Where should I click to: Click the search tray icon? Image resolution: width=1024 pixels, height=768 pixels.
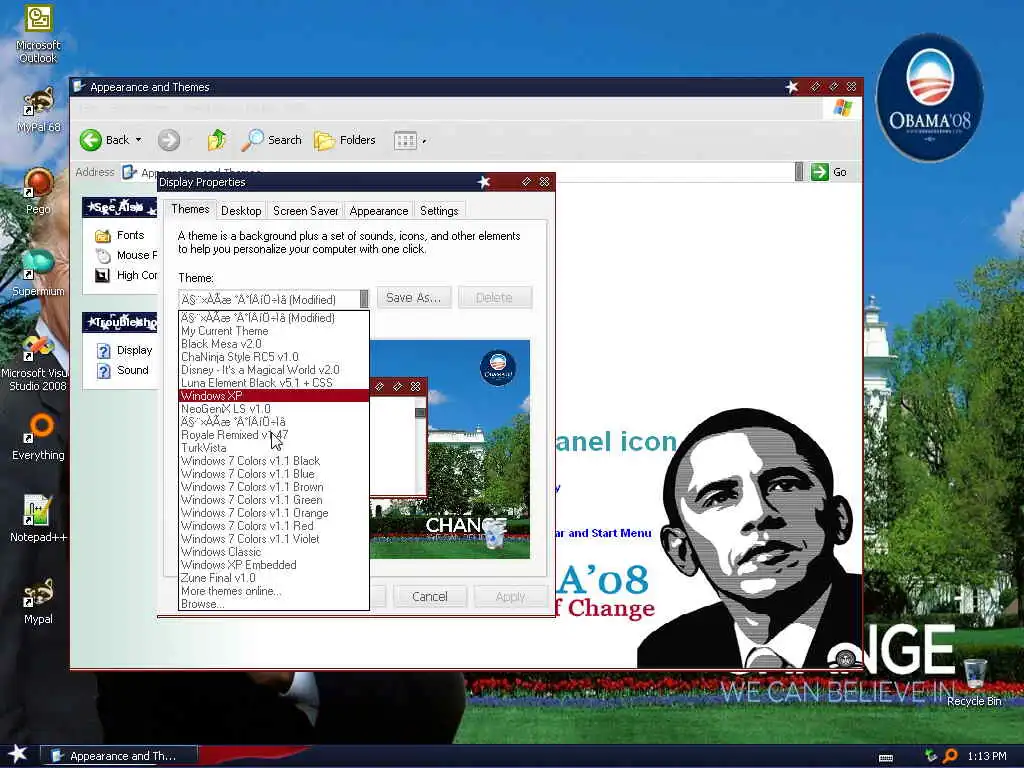tap(951, 756)
